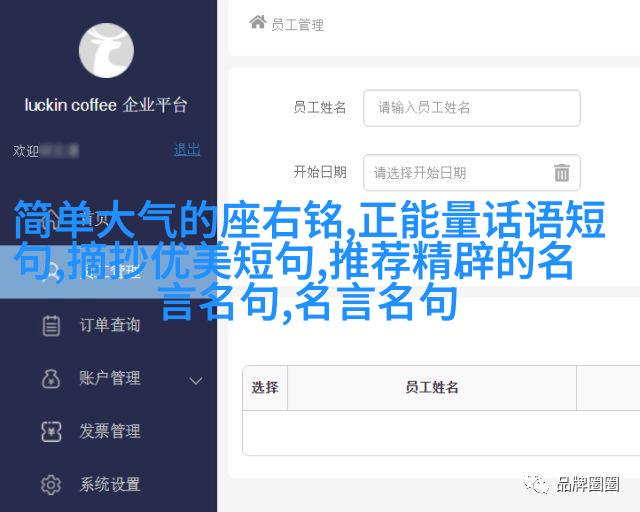Click the deer logo avatar
Image resolution: width=640 pixels, height=512 pixels.
click(106, 51)
